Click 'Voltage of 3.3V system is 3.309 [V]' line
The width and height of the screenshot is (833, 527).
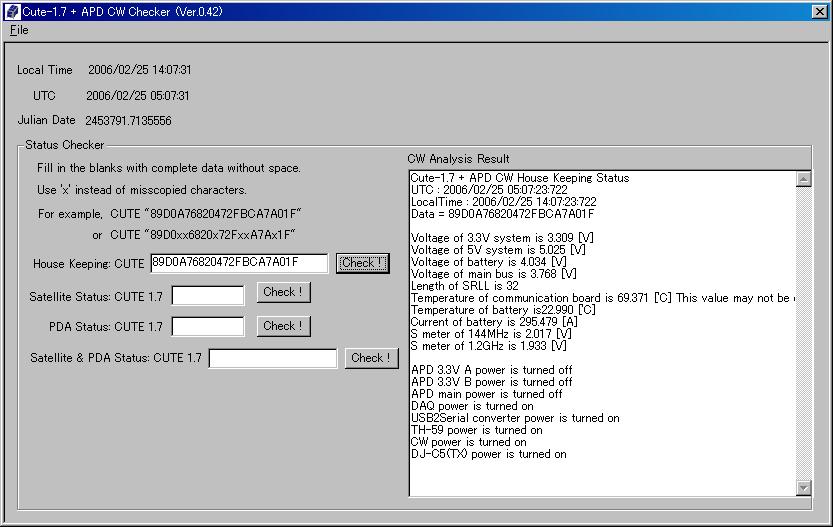[x=502, y=238]
